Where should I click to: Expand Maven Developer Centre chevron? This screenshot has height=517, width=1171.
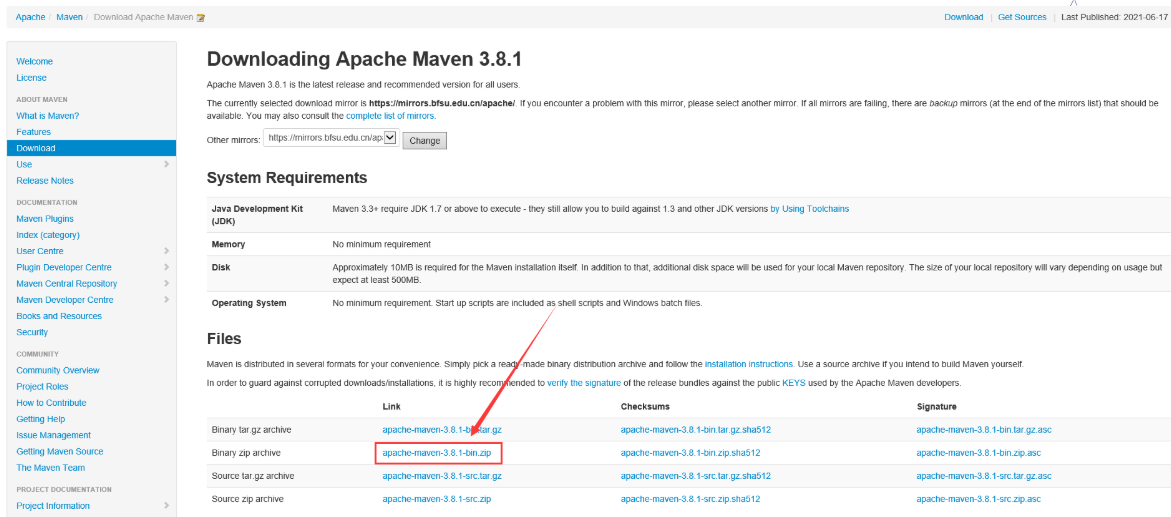click(167, 300)
